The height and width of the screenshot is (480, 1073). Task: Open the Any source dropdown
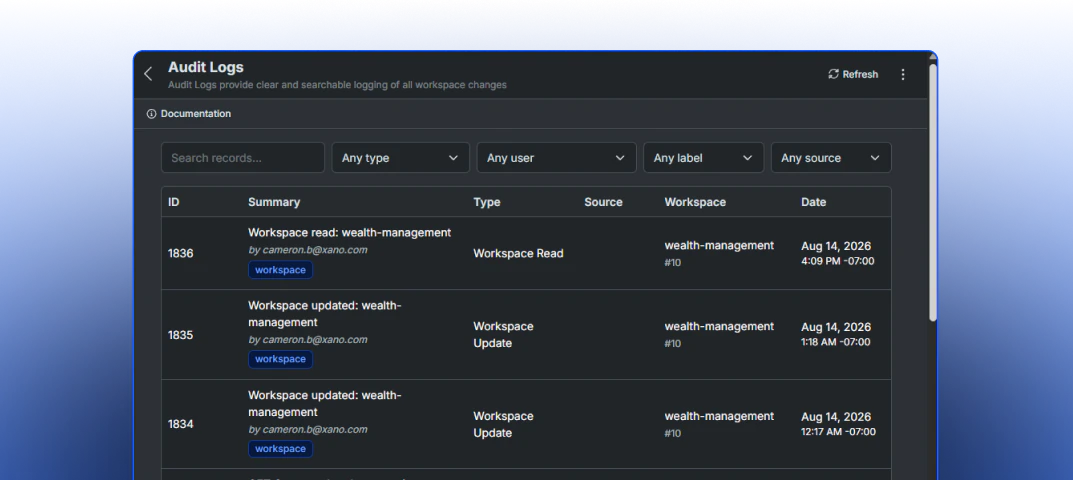click(831, 157)
